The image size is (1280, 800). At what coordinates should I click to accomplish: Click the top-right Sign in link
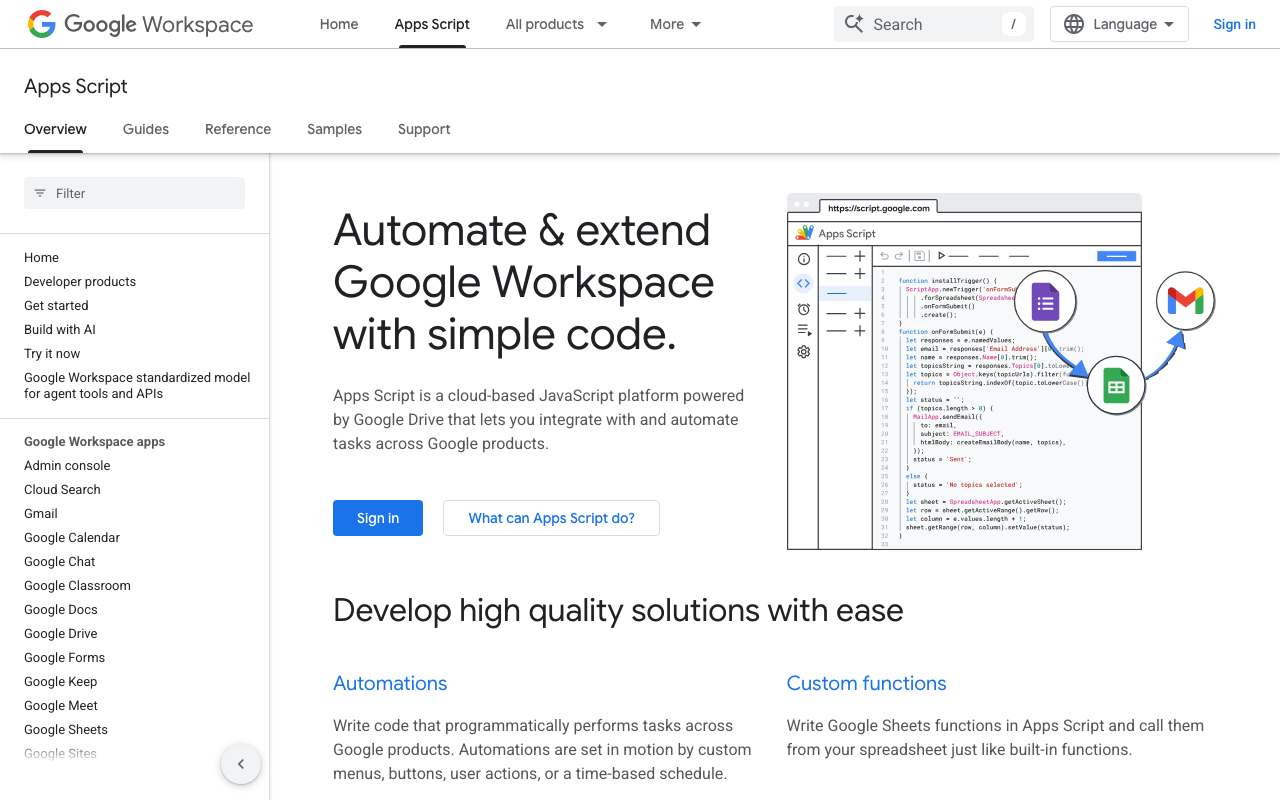(x=1234, y=24)
